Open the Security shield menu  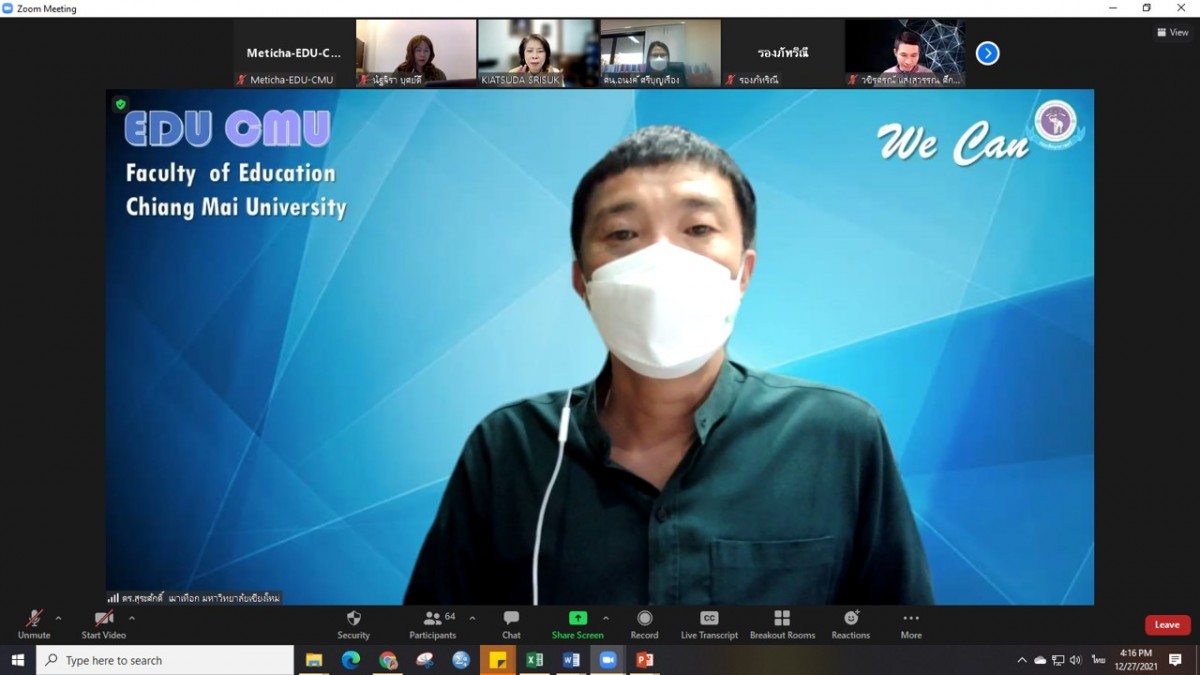(x=353, y=624)
